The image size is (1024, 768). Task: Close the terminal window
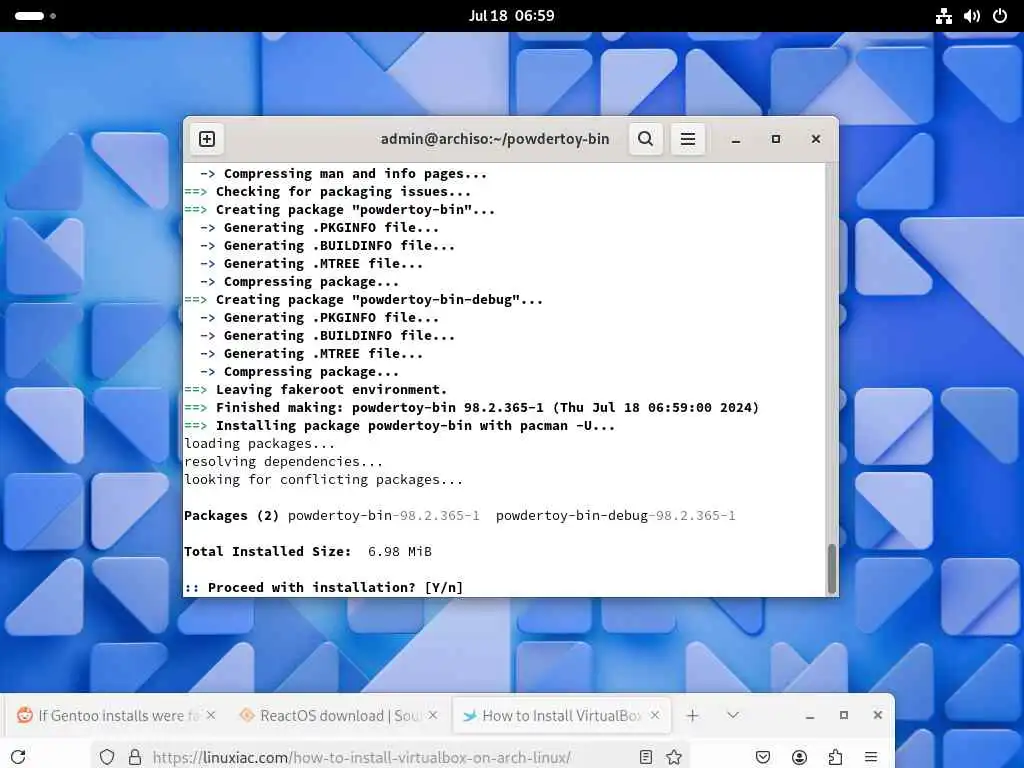[x=816, y=139]
